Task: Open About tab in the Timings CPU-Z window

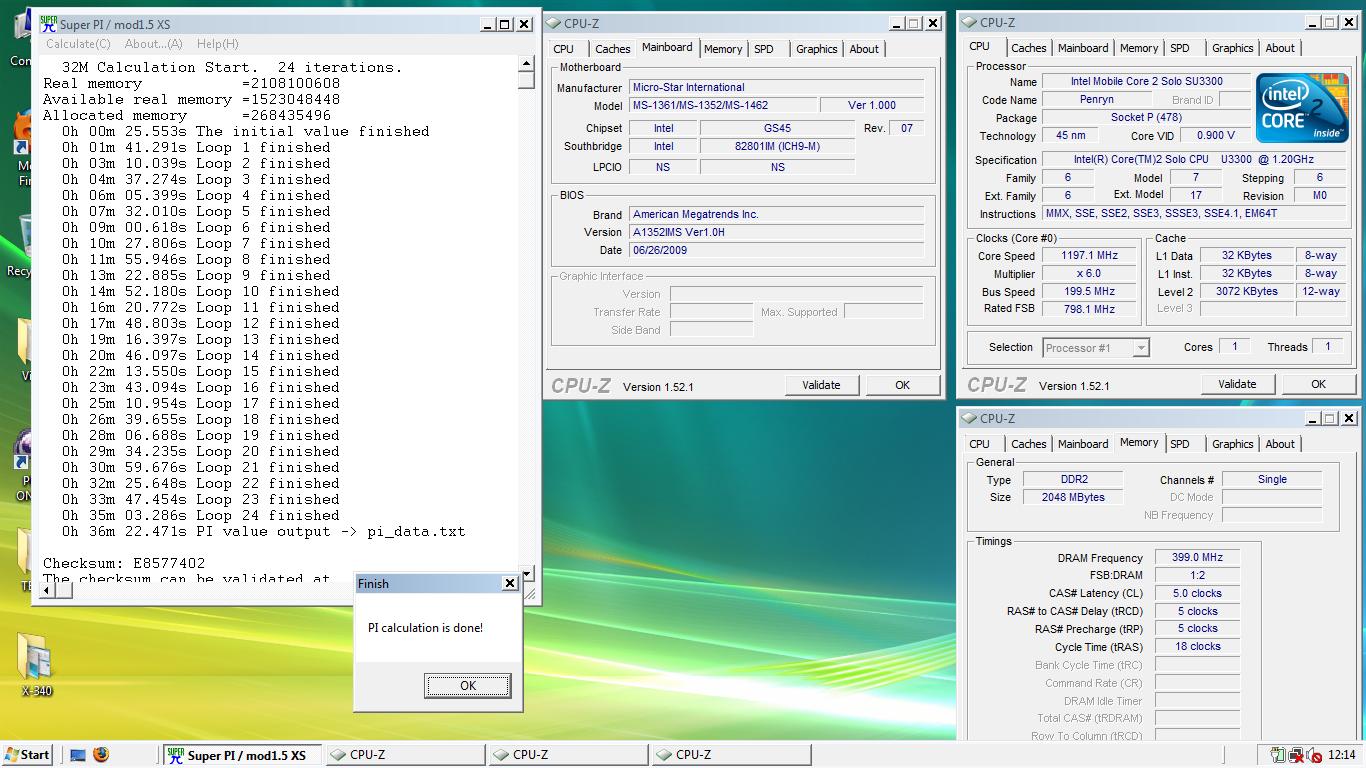Action: click(x=1280, y=444)
